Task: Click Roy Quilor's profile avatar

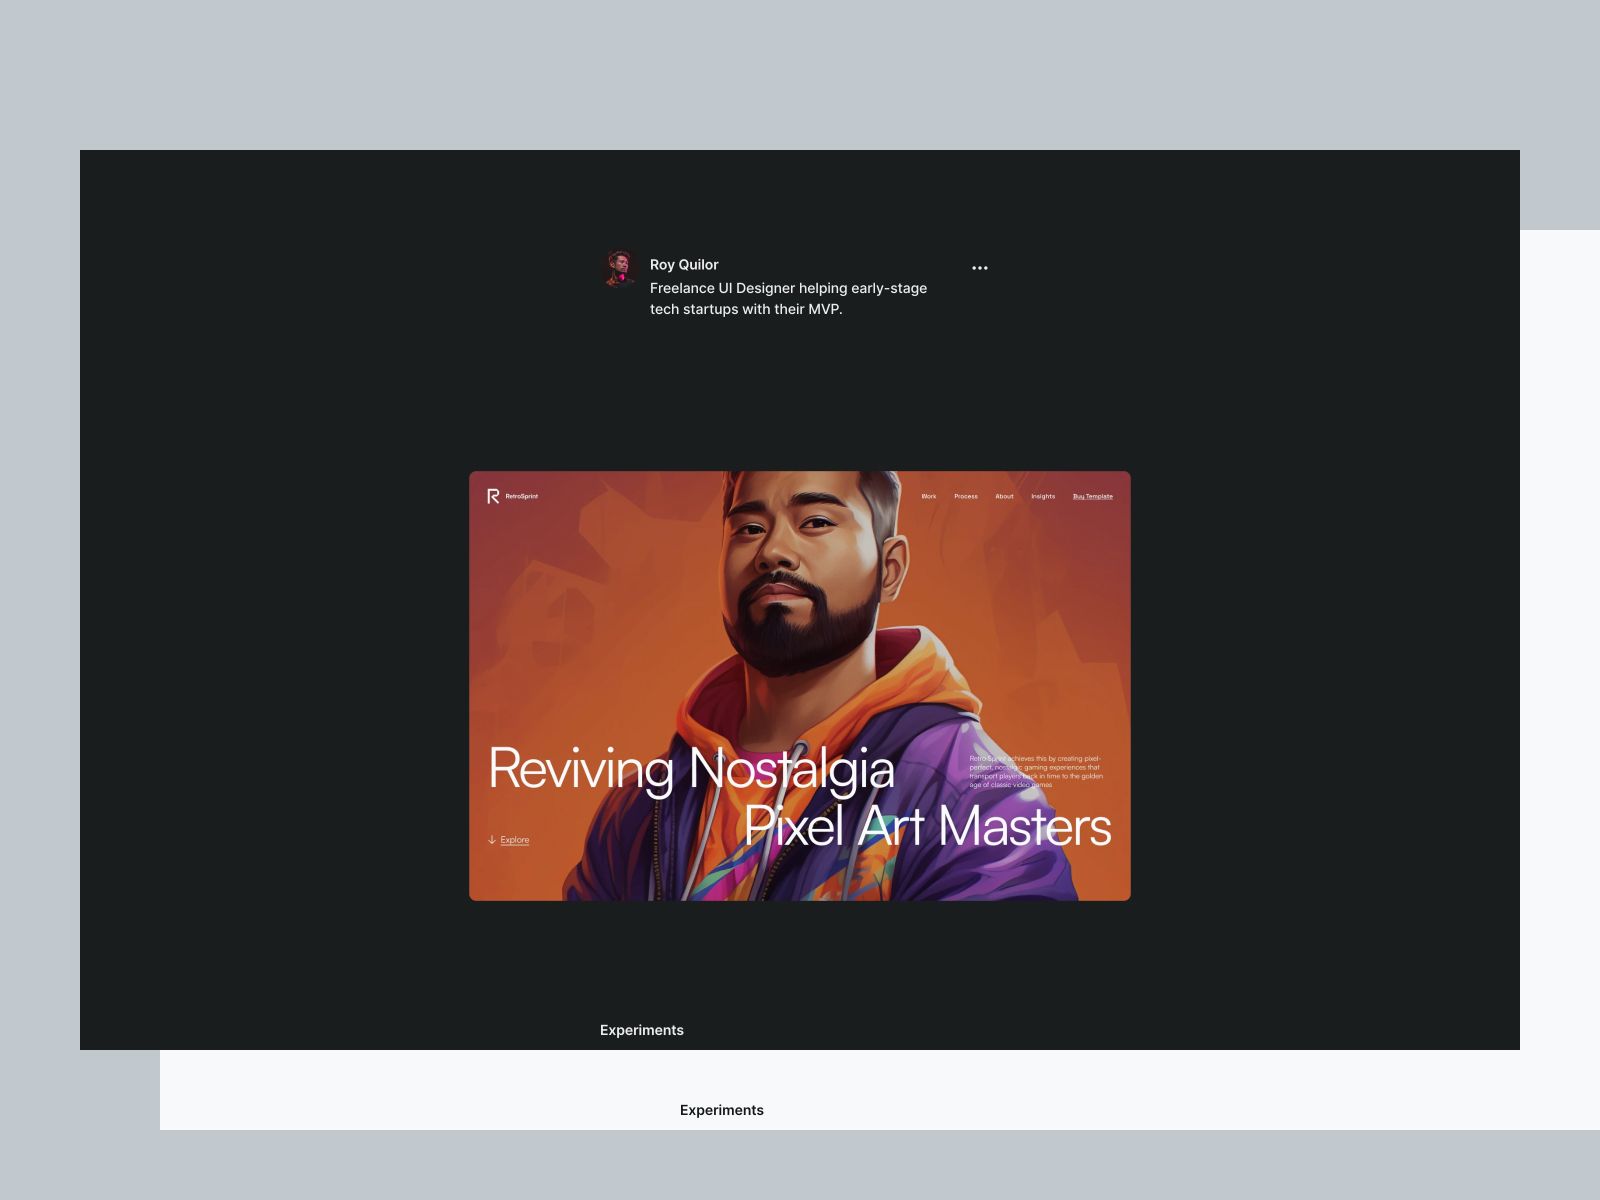Action: pyautogui.click(x=620, y=267)
